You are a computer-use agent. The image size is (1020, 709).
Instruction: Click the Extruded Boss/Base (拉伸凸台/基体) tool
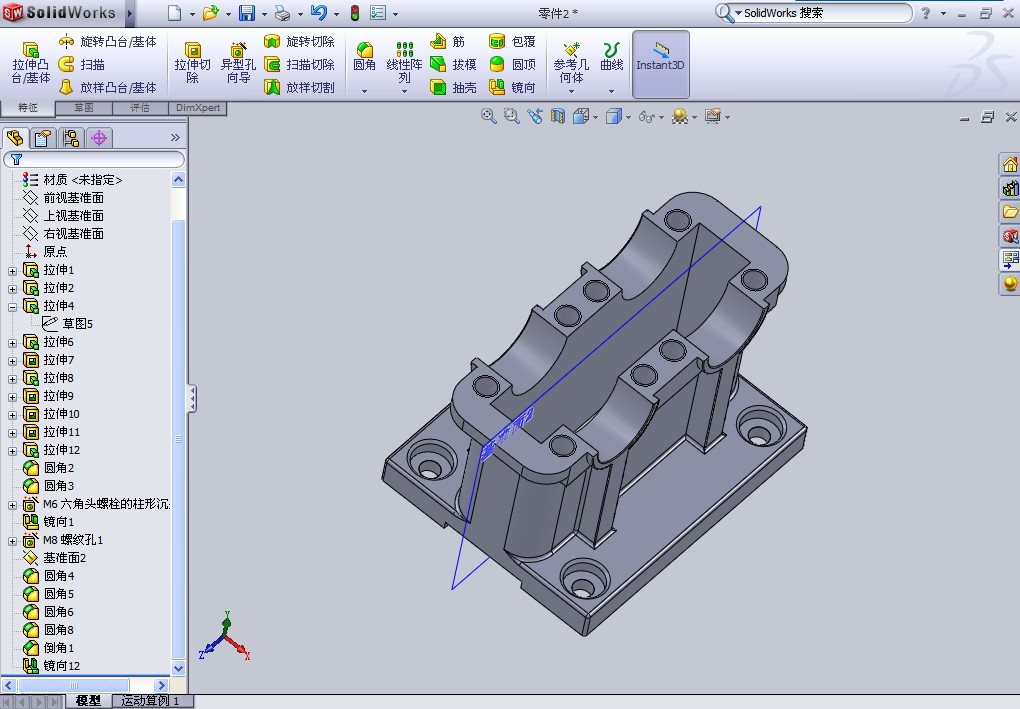[31, 63]
